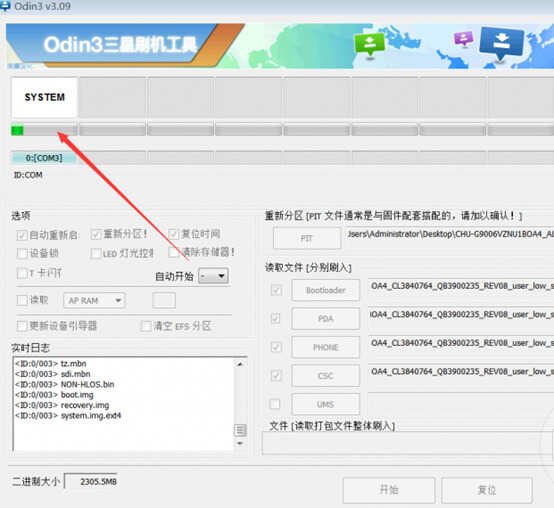Click the log scrollbar down arrow
The height and width of the screenshot is (508, 554).
pyautogui.click(x=240, y=443)
